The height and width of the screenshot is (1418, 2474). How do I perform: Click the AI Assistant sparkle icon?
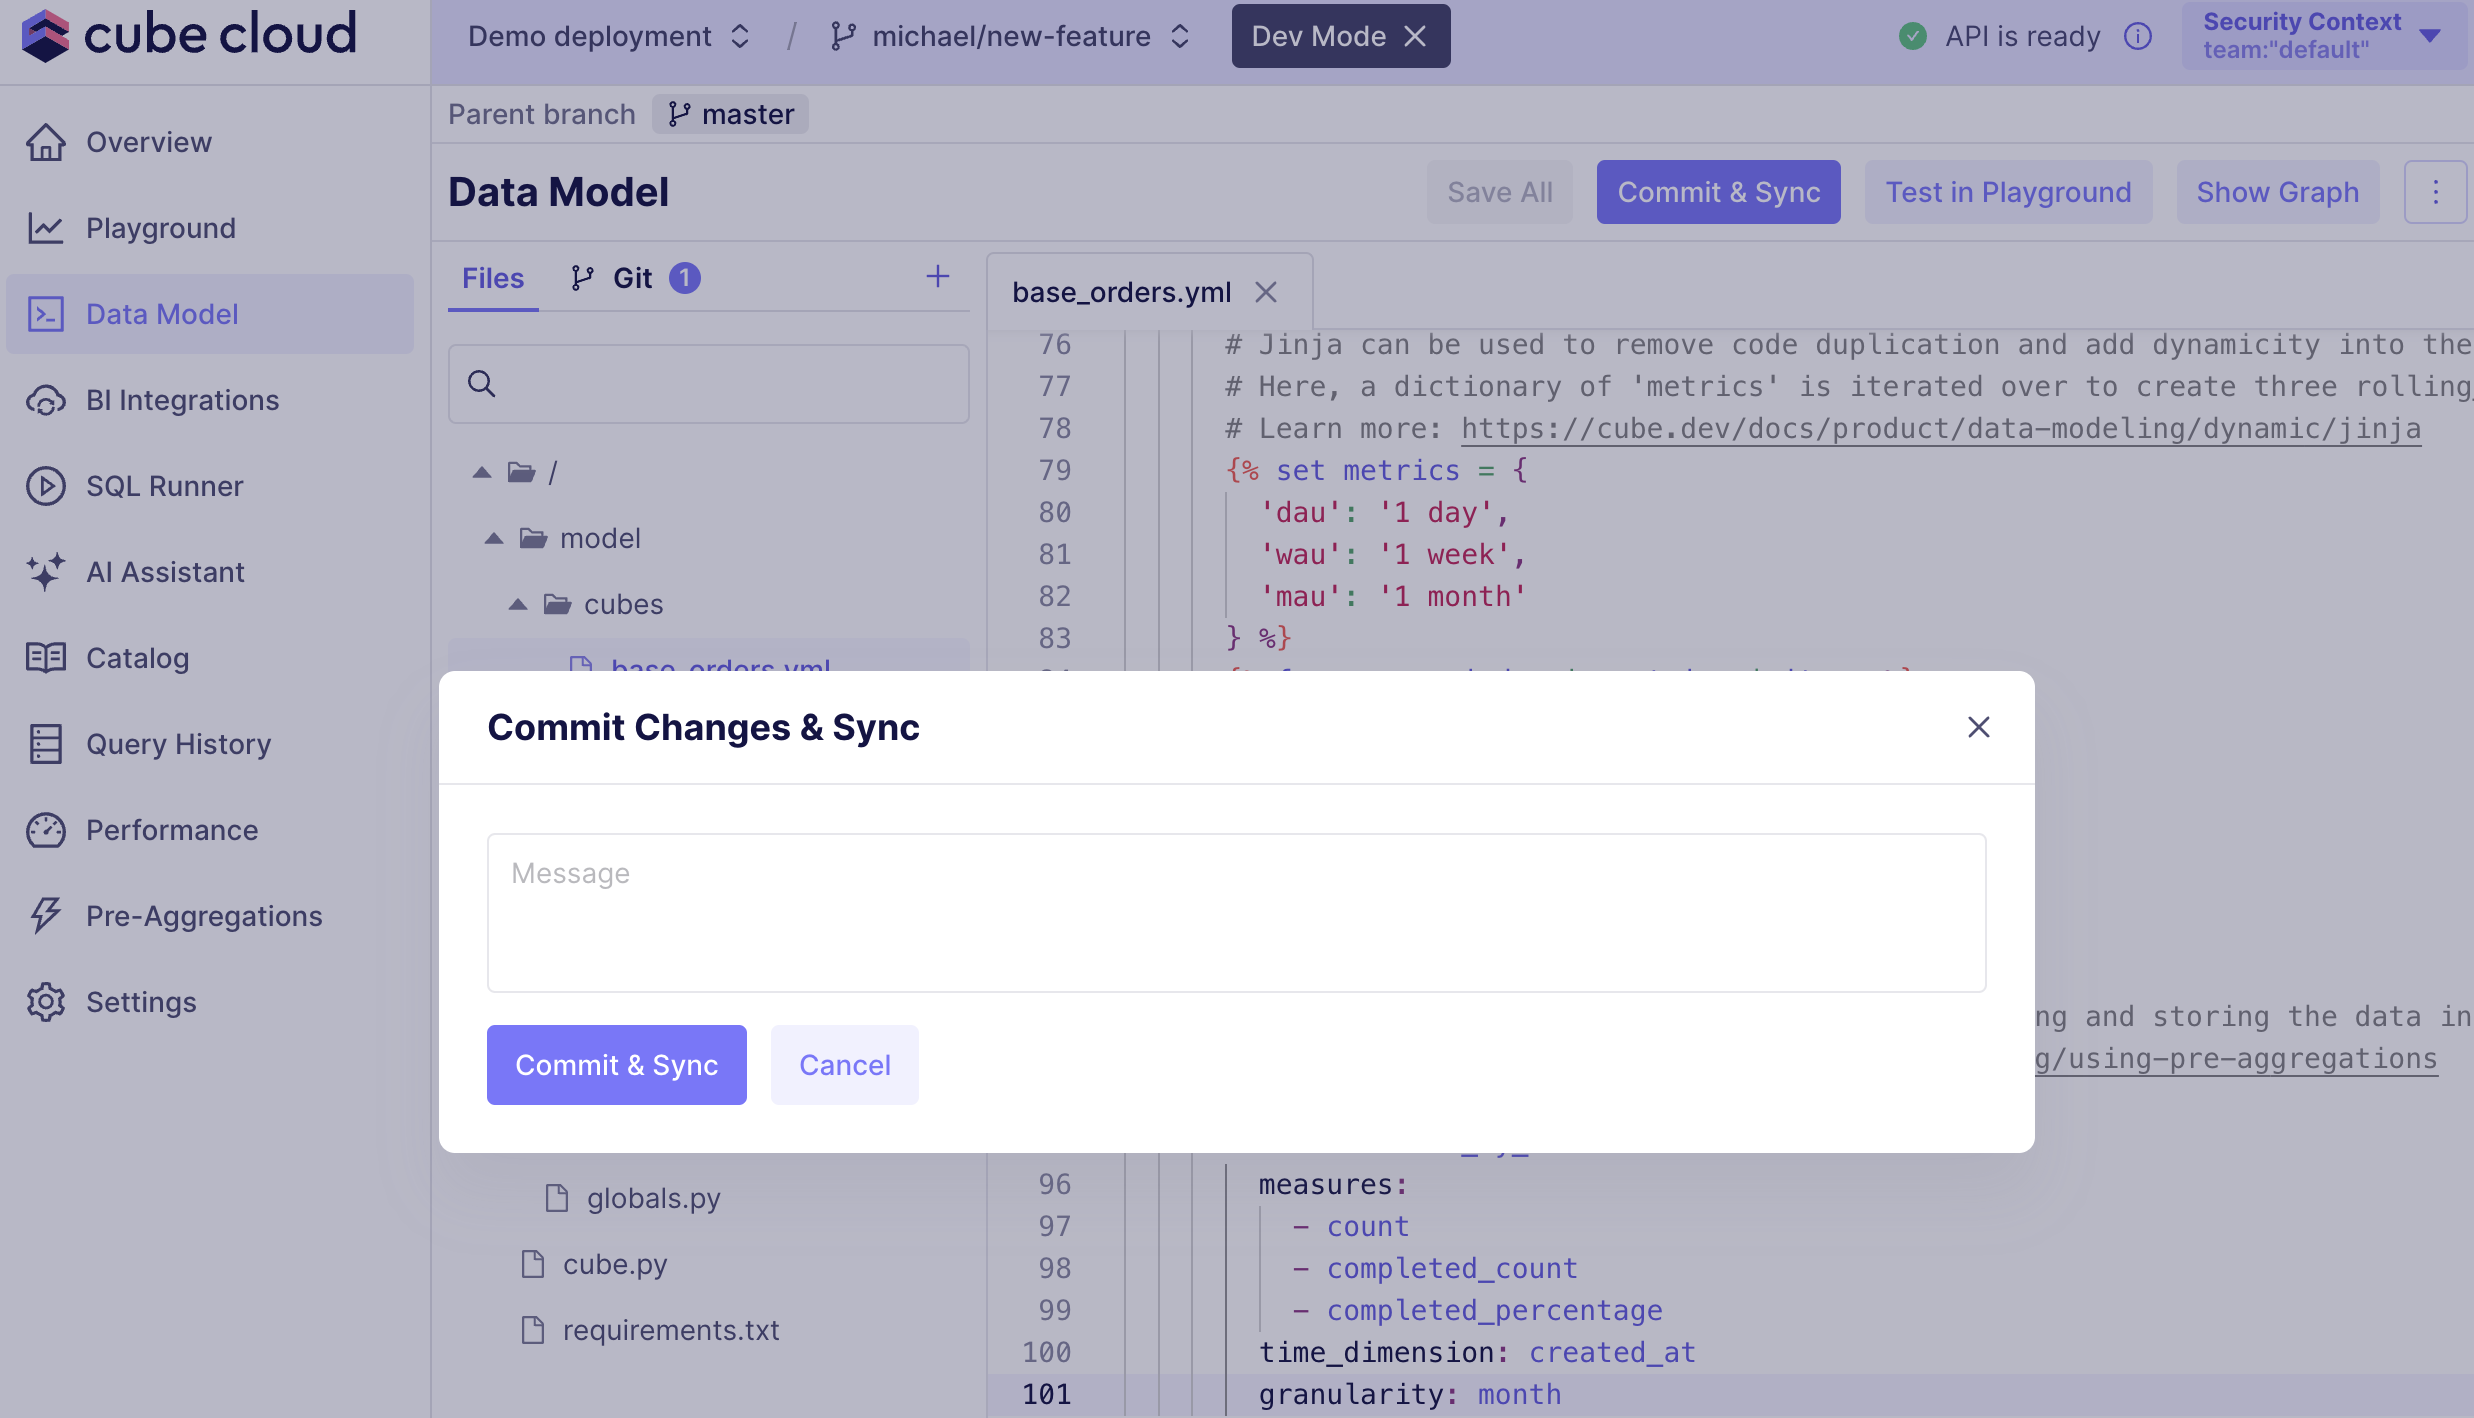coord(45,572)
